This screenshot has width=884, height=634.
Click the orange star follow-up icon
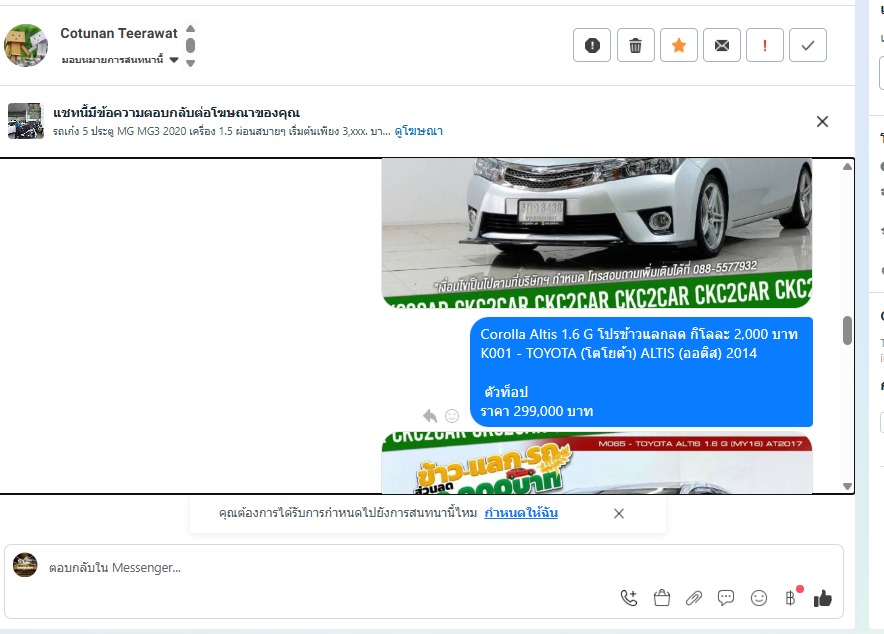[x=679, y=45]
